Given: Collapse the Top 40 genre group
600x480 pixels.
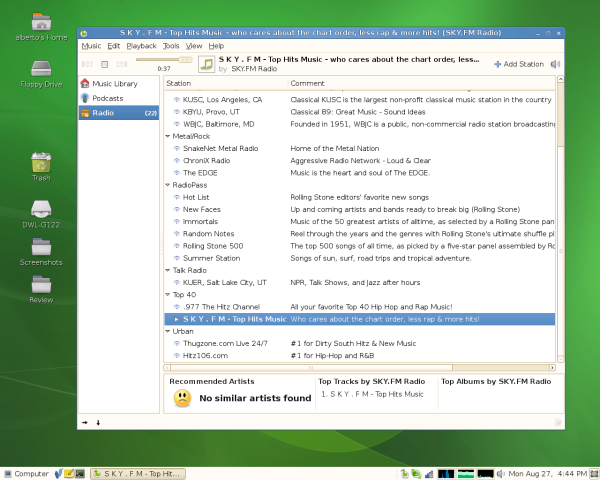Looking at the screenshot, I should click(168, 295).
